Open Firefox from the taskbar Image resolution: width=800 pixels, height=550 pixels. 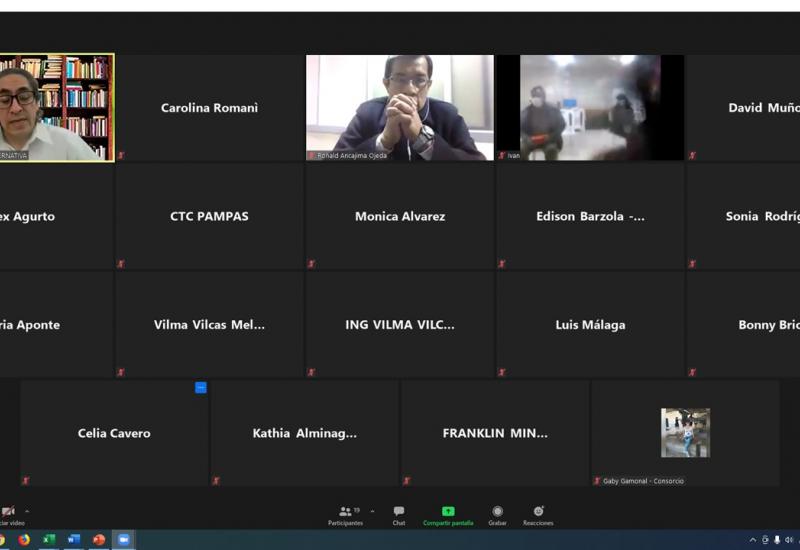point(24,540)
